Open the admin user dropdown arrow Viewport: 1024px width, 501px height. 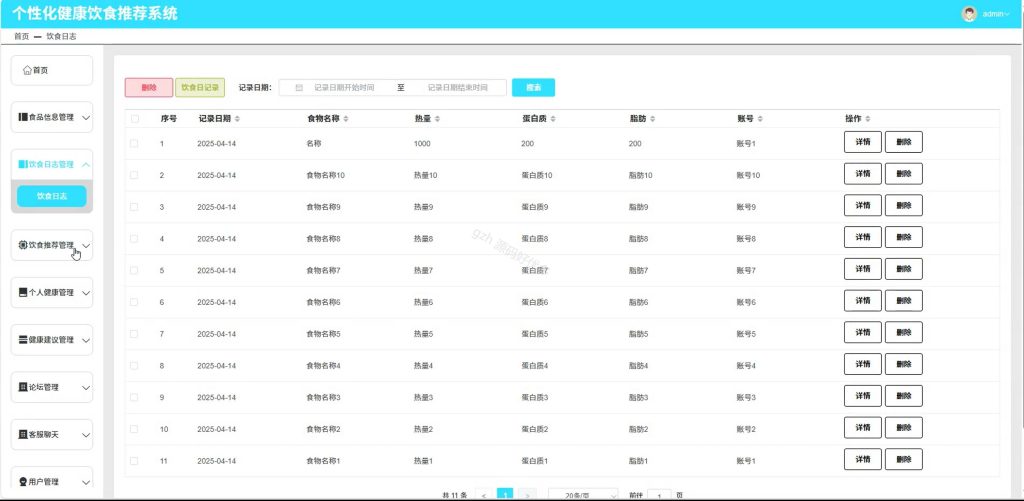pyautogui.click(x=1007, y=14)
